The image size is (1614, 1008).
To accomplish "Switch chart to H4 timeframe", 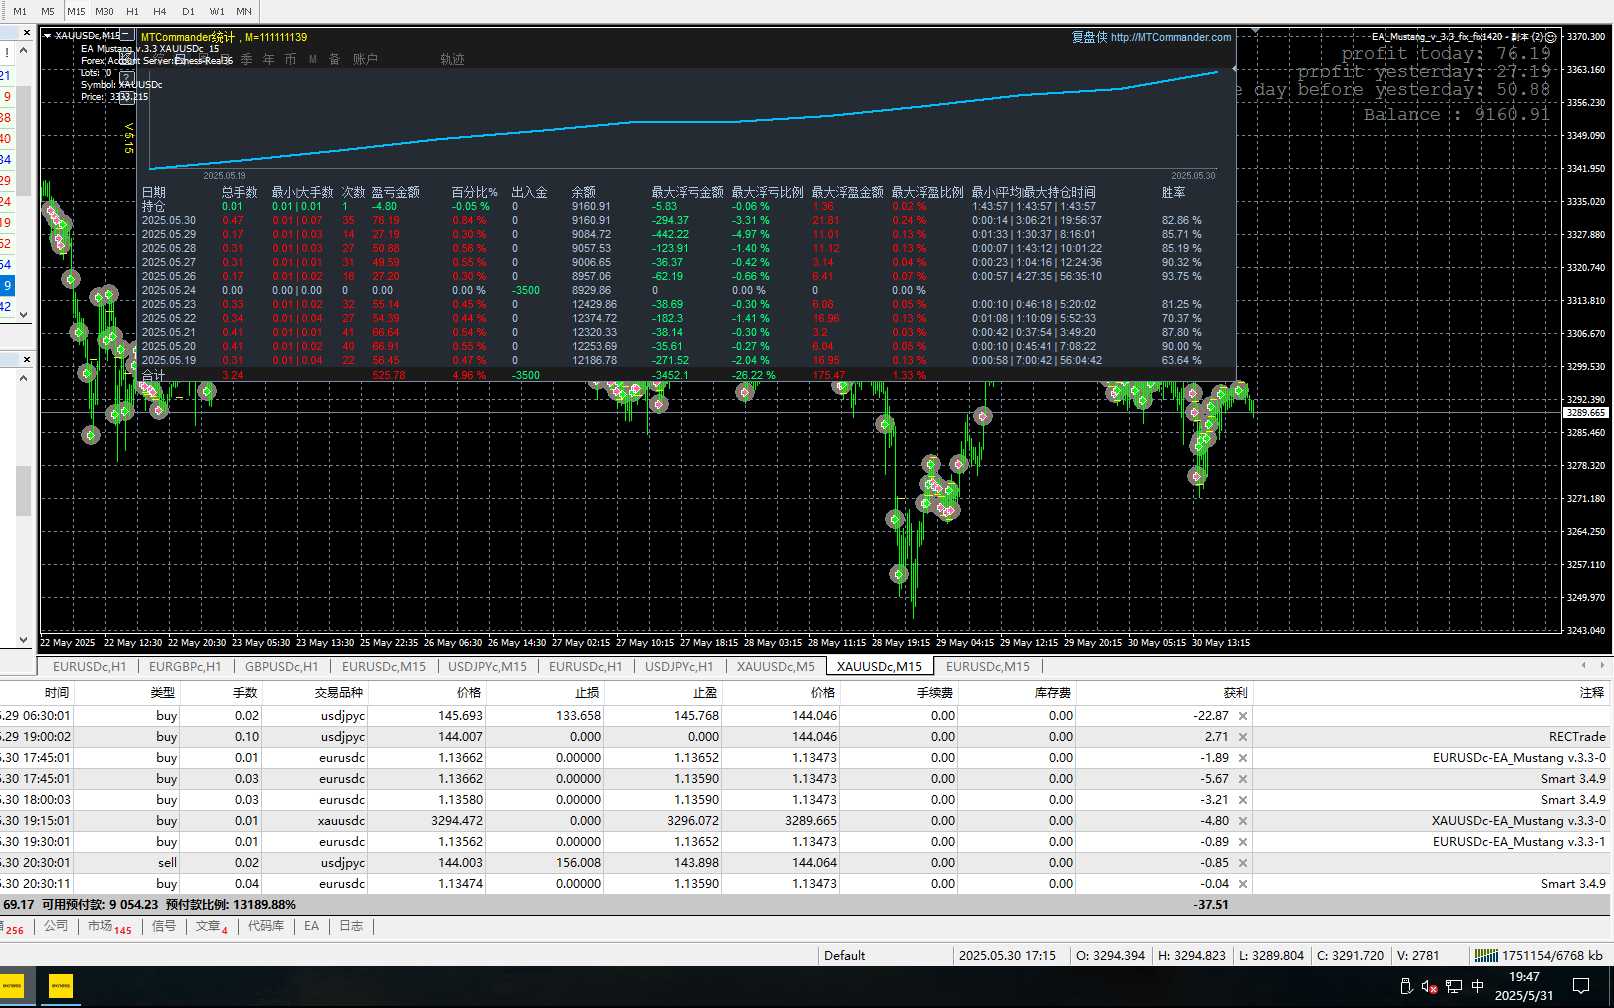I will [x=160, y=11].
